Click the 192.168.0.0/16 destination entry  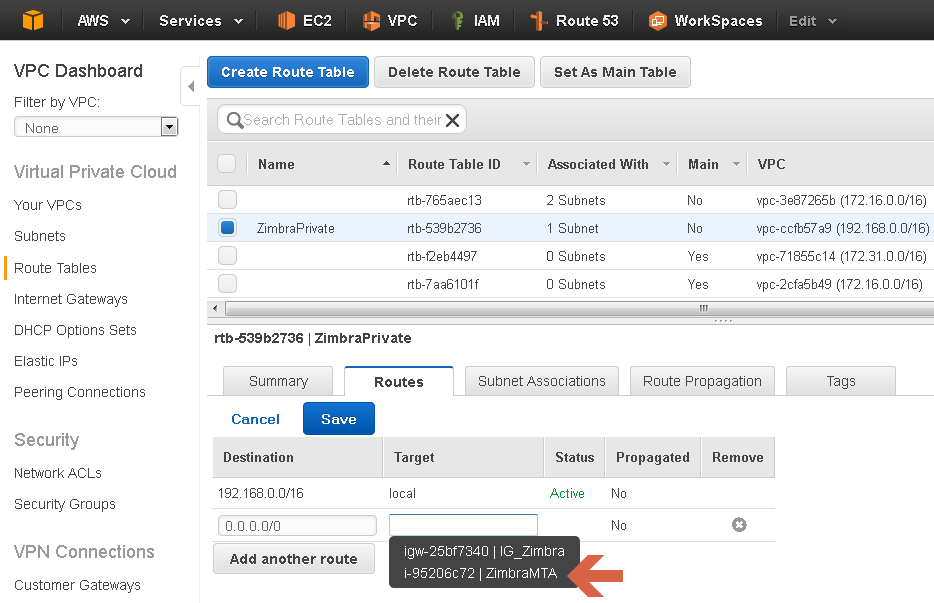pyautogui.click(x=261, y=493)
